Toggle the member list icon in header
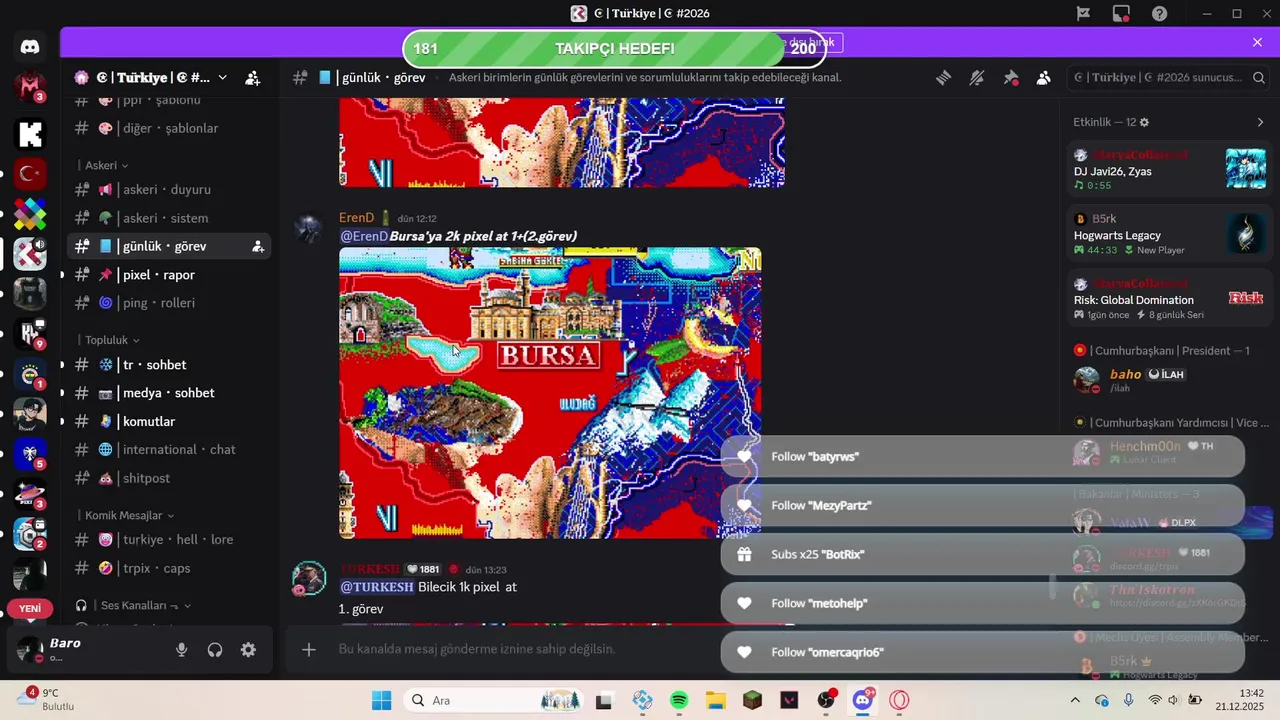Viewport: 1280px width, 720px height. click(1044, 77)
